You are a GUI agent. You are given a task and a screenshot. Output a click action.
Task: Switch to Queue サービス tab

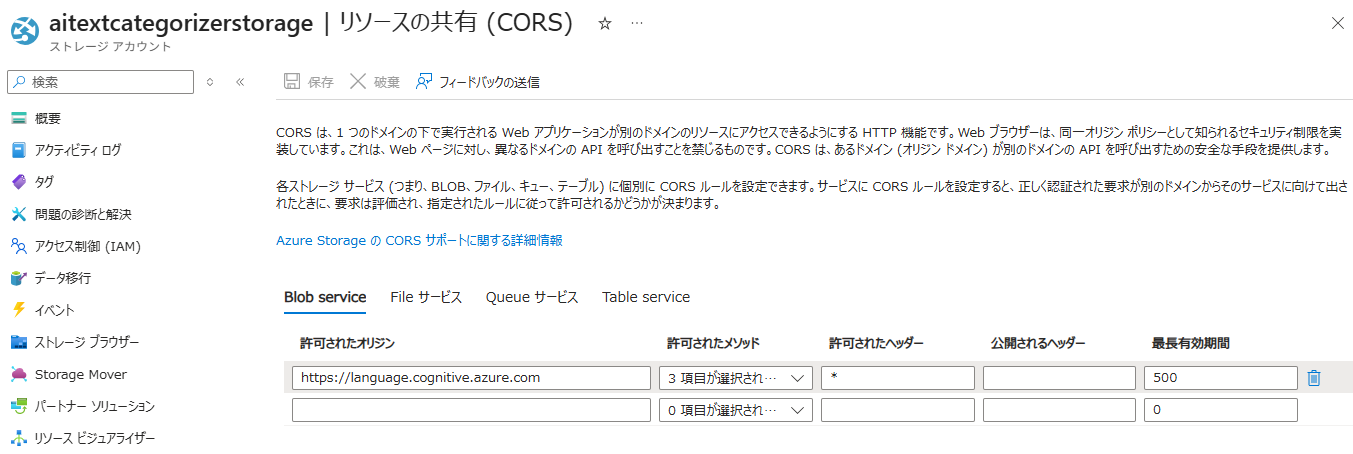(532, 297)
